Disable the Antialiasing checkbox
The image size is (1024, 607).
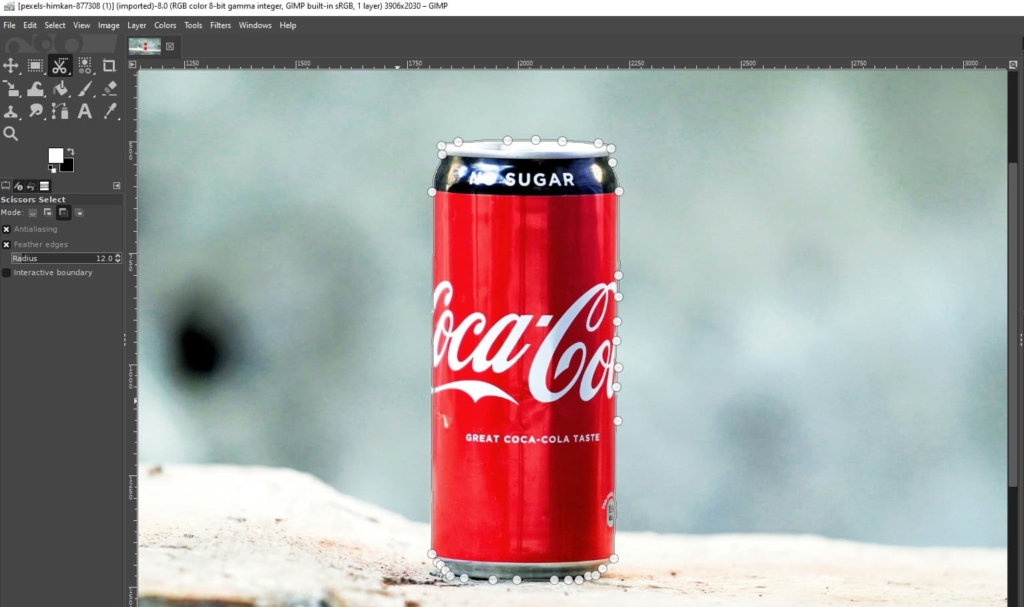(x=6, y=229)
